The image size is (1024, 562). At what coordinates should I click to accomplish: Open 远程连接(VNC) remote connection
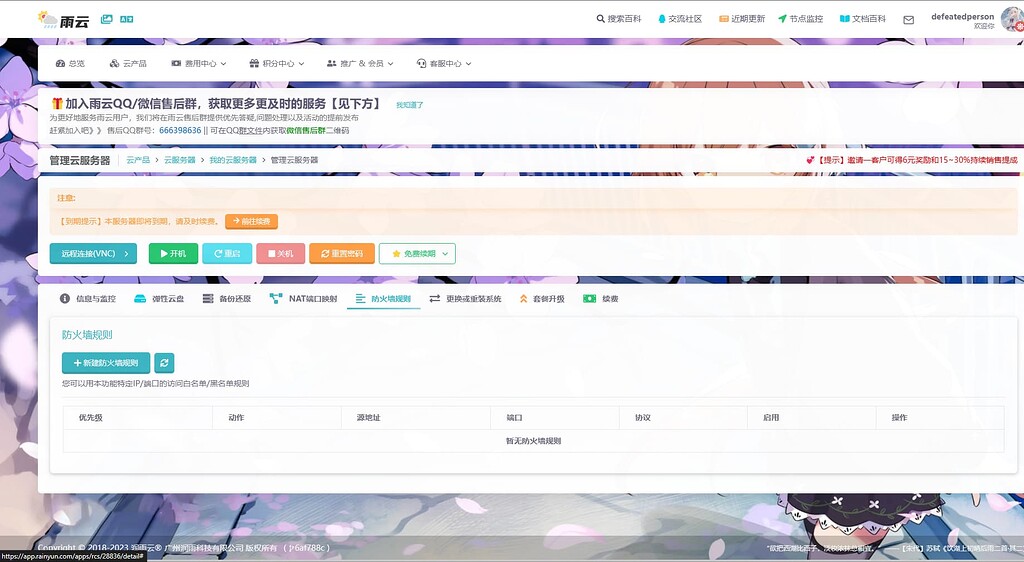pyautogui.click(x=93, y=253)
